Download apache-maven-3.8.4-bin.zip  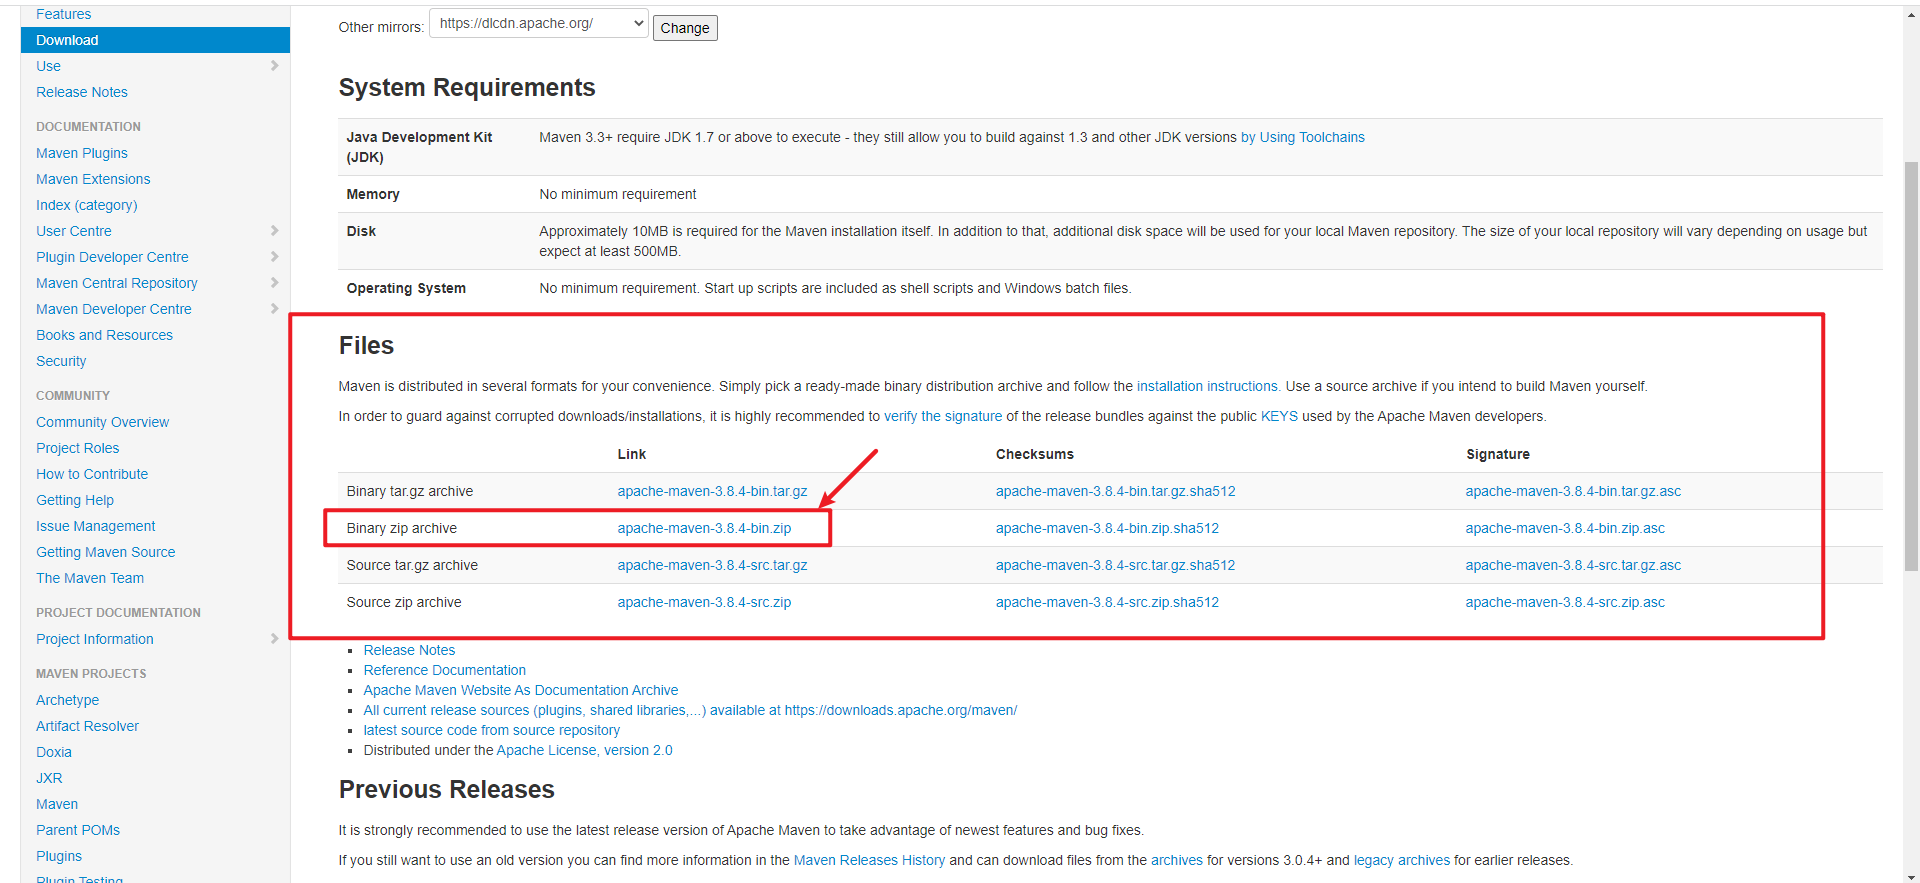704,528
